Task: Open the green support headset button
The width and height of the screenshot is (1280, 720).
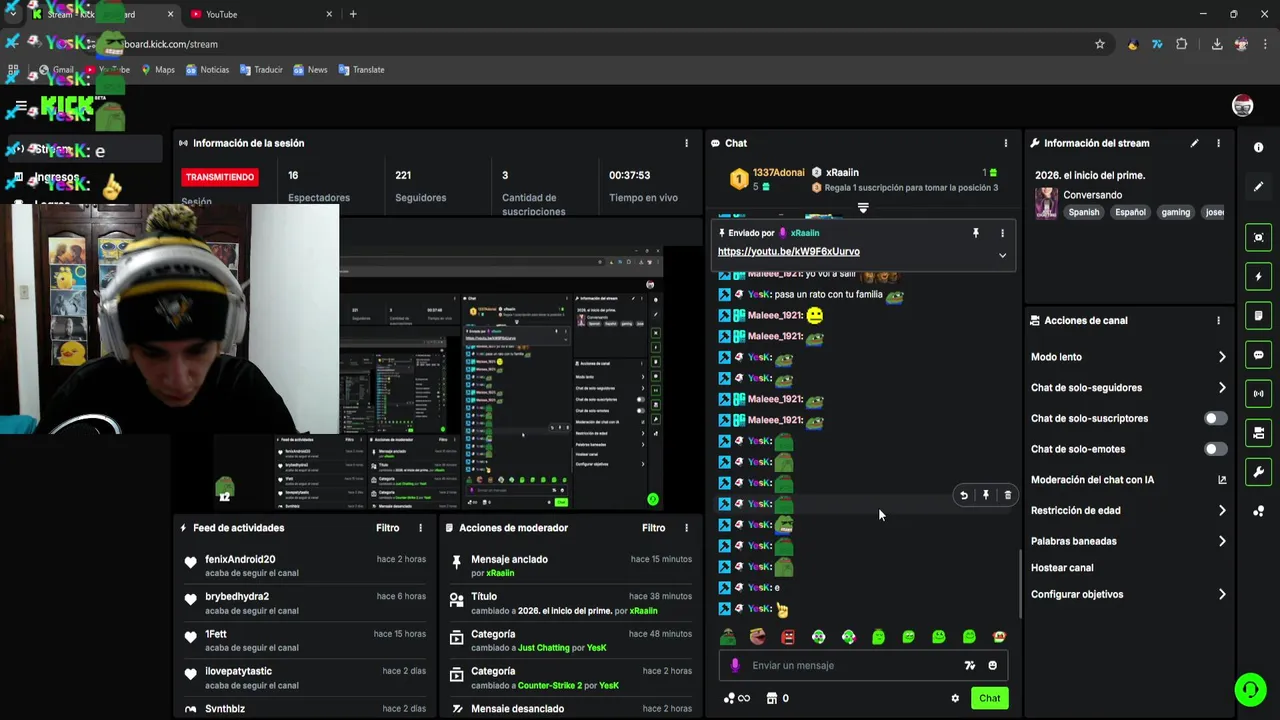Action: click(1249, 689)
